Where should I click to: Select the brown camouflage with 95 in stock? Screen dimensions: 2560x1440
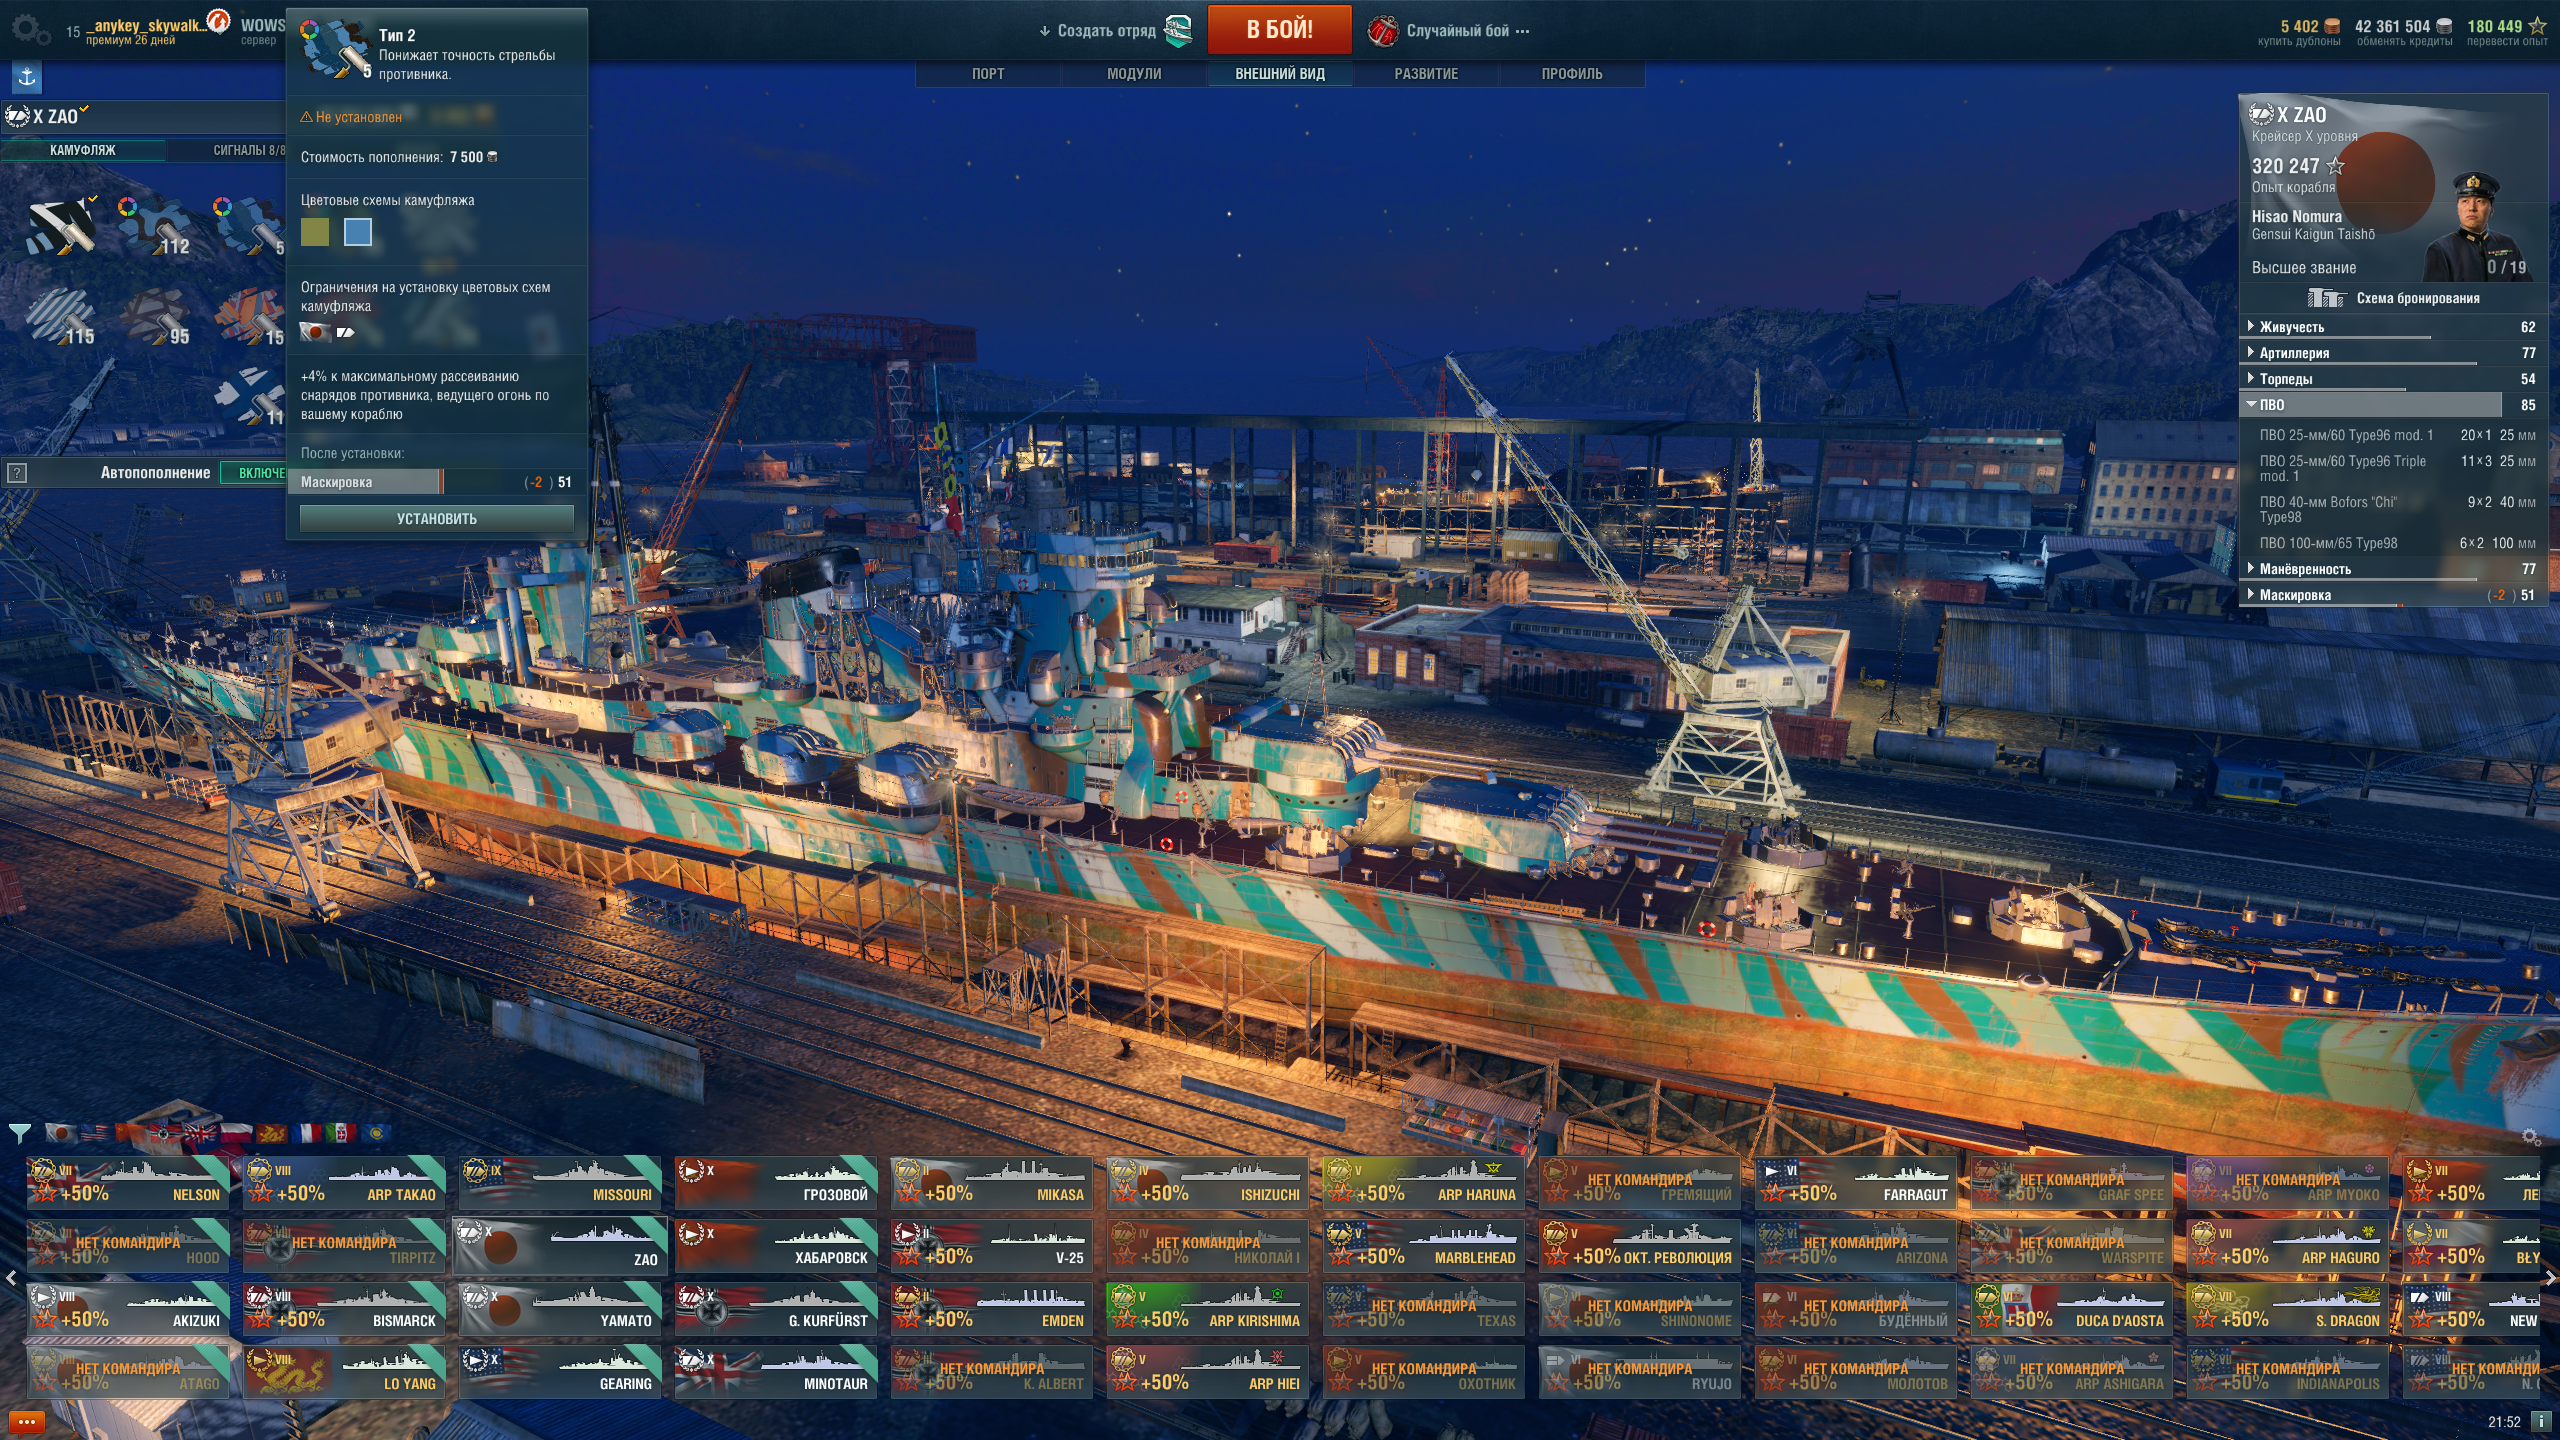[x=155, y=317]
